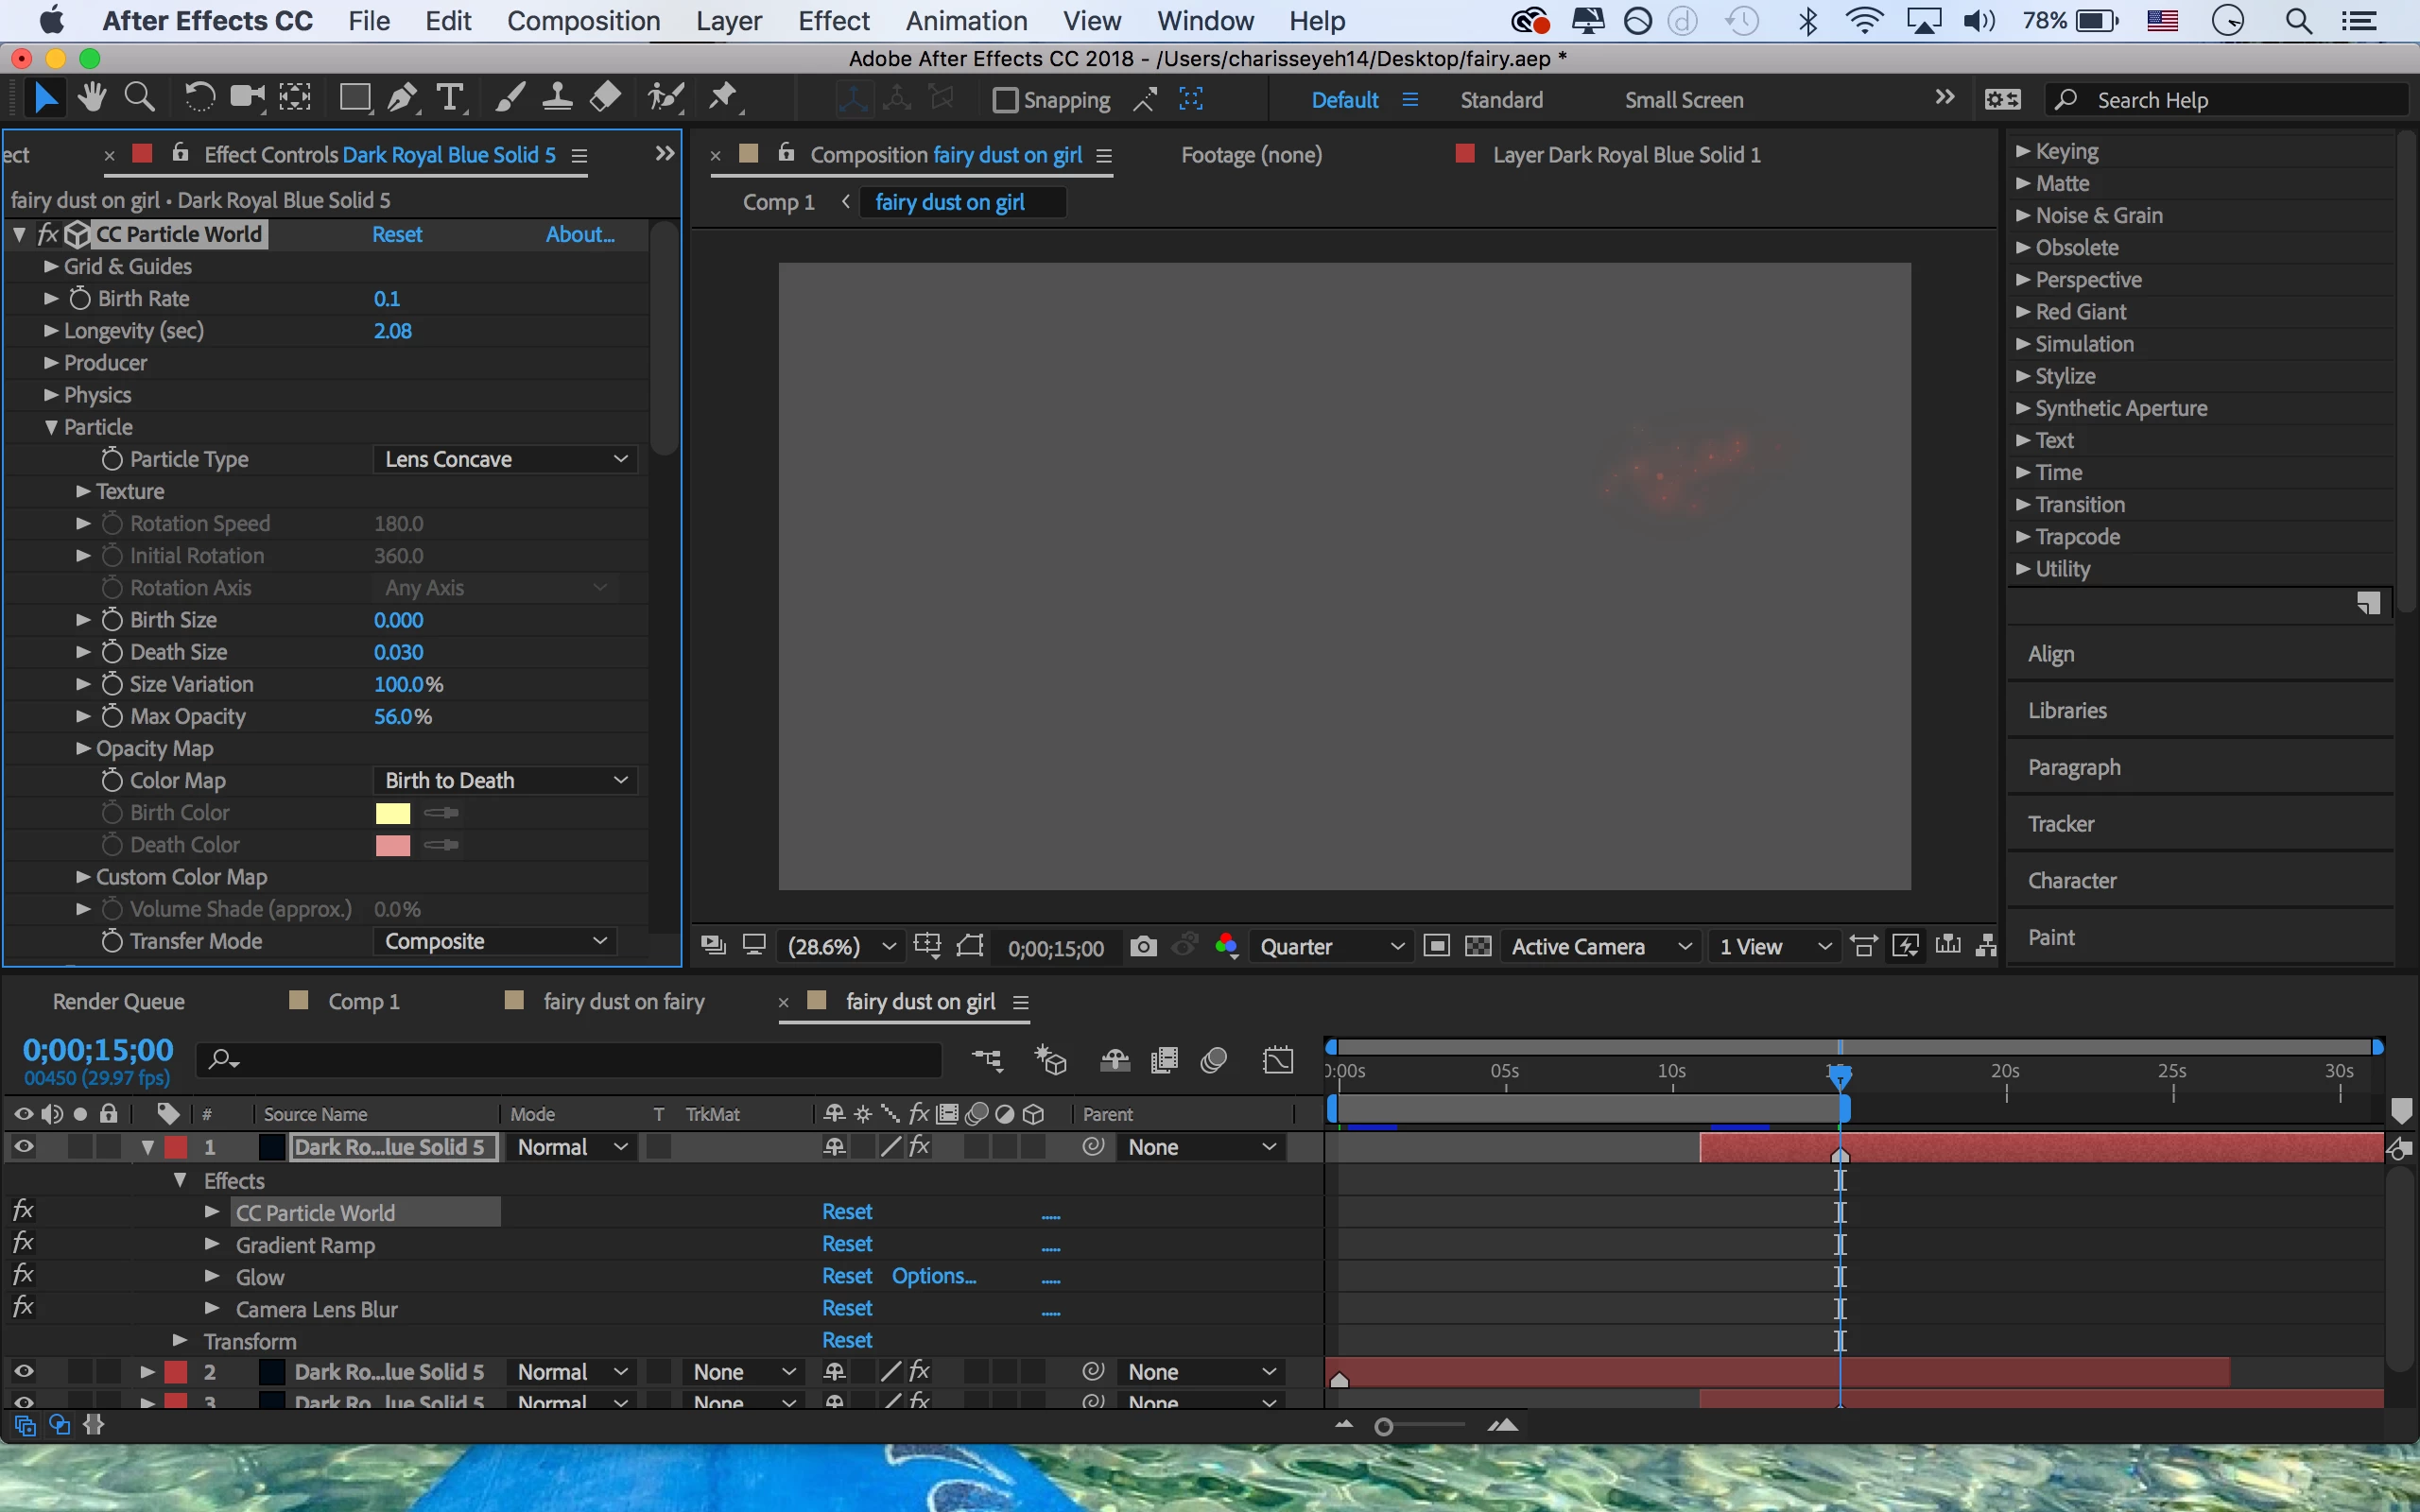Switch to fairy dust on fairy tab
Screen dimensions: 2420x1512
click(x=623, y=1001)
